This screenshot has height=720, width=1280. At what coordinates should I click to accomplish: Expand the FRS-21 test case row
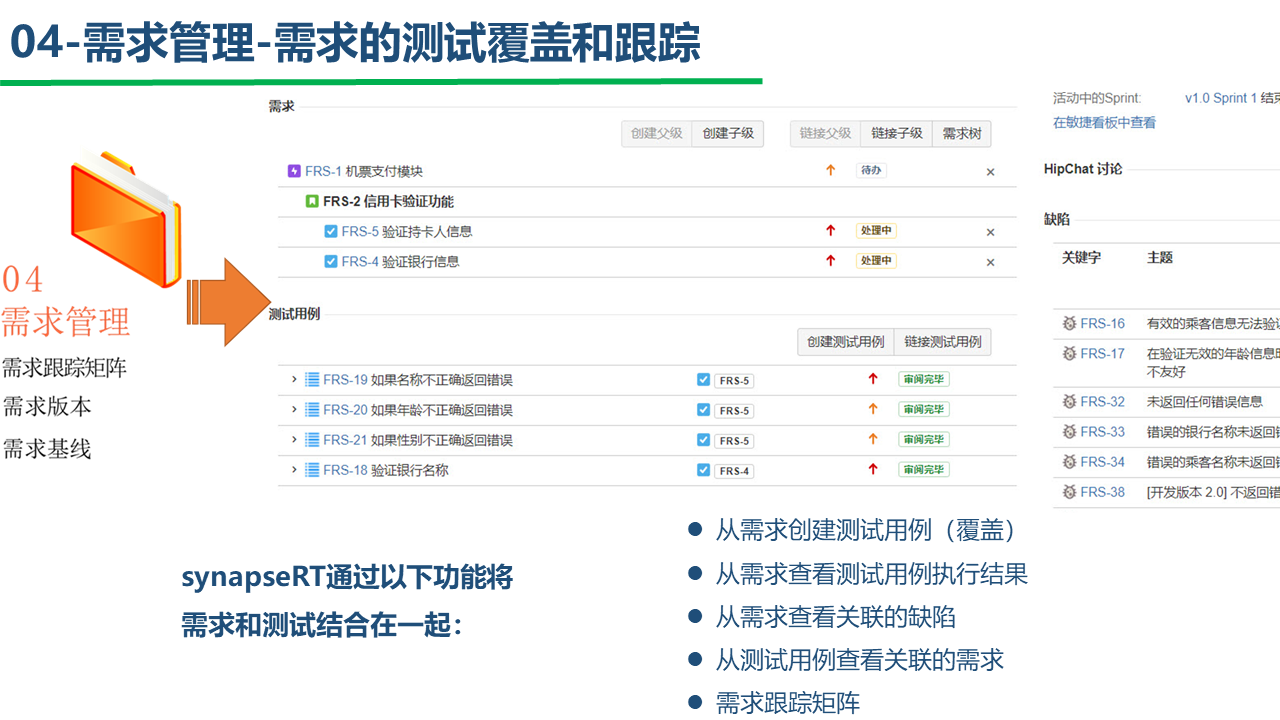click(x=294, y=440)
